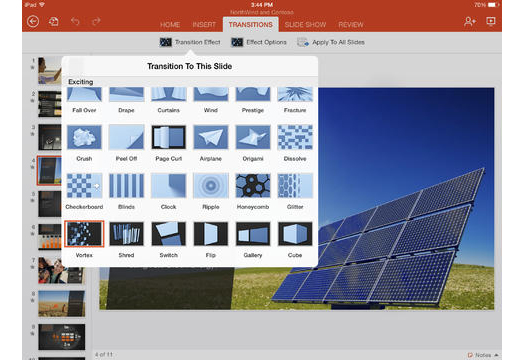Tap the back arrow icon
The height and width of the screenshot is (360, 525).
pos(33,22)
